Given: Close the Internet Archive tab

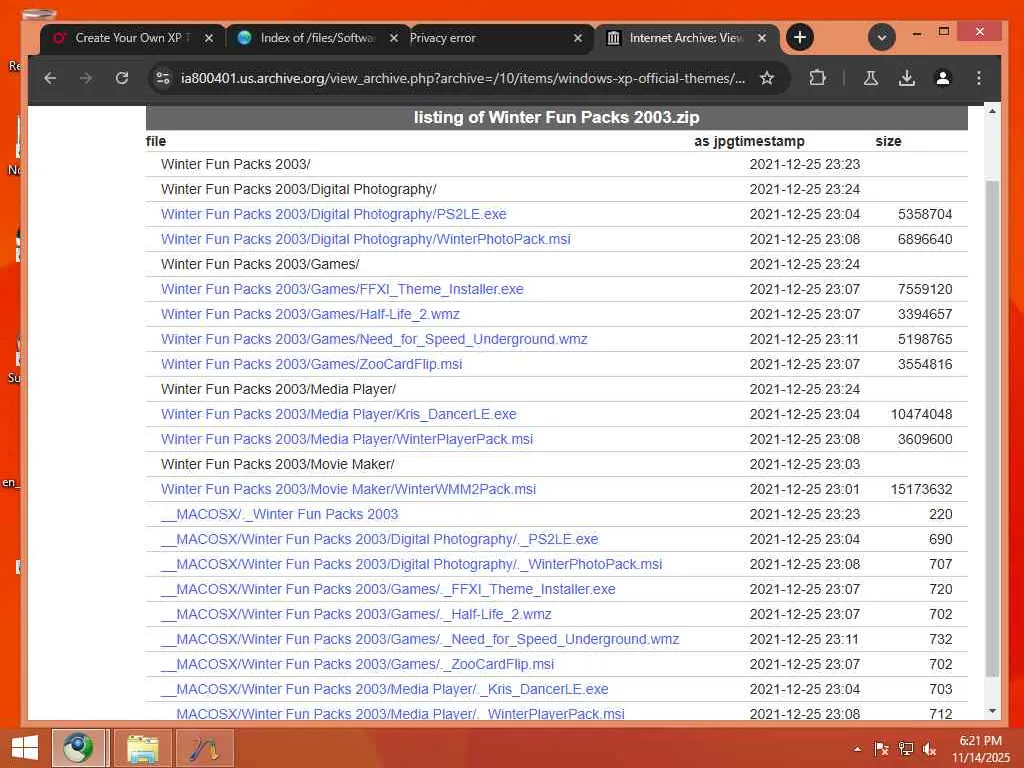Looking at the screenshot, I should [761, 38].
